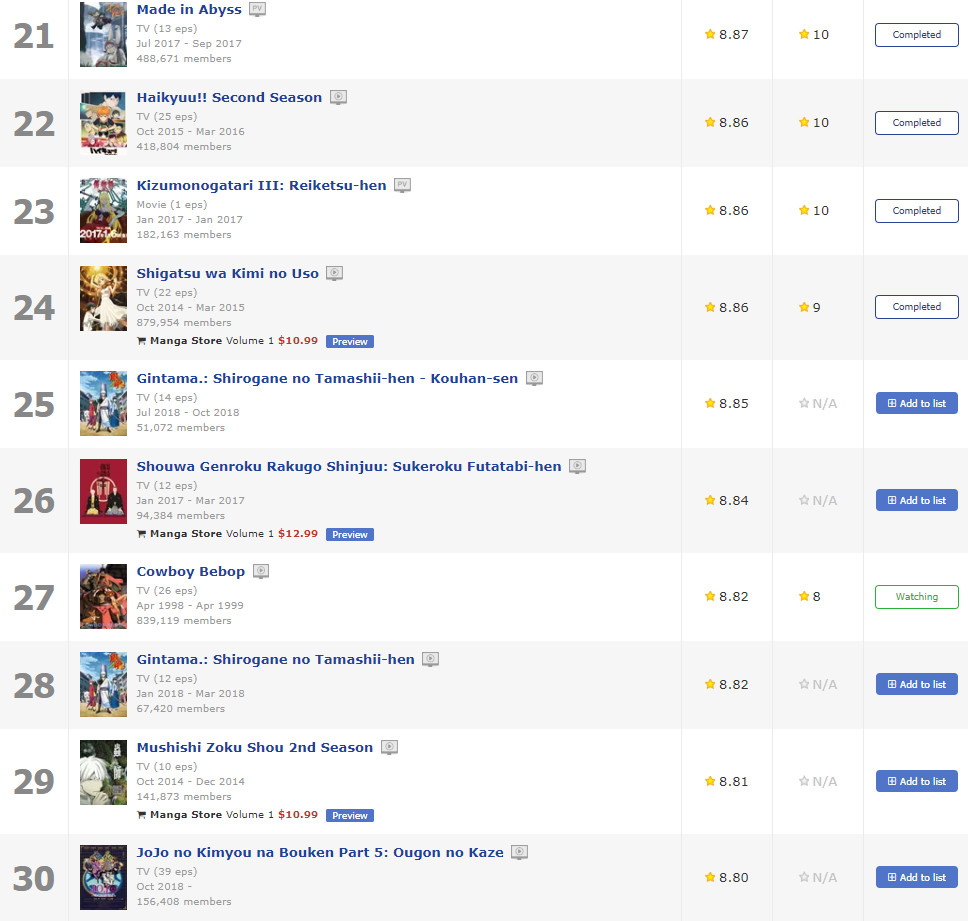
Task: Open the Mushishi Zoku Shou 2nd Season title link
Action: point(255,748)
